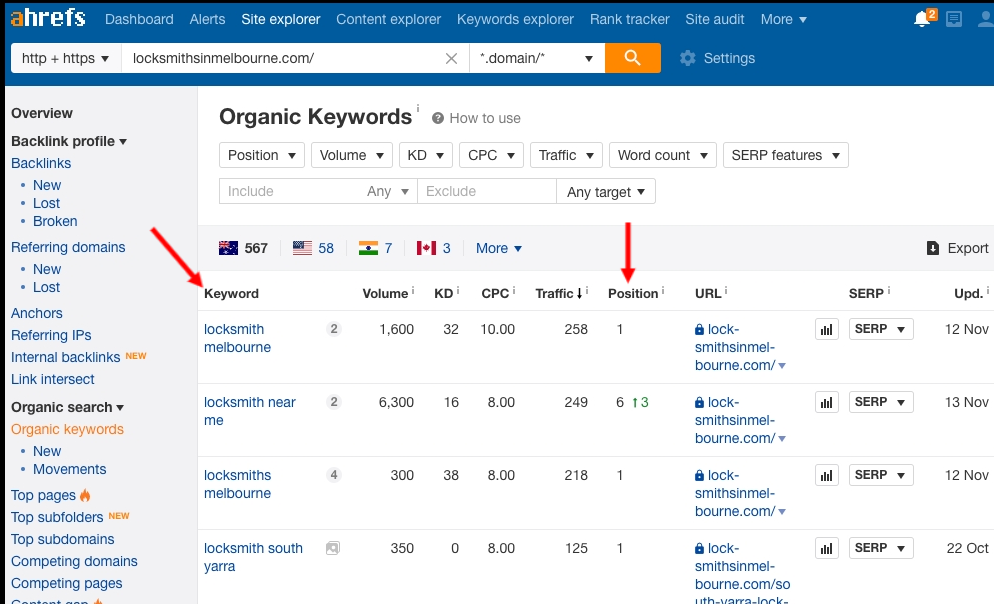Image resolution: width=994 pixels, height=604 pixels.
Task: Click the Export download icon
Action: (x=933, y=248)
